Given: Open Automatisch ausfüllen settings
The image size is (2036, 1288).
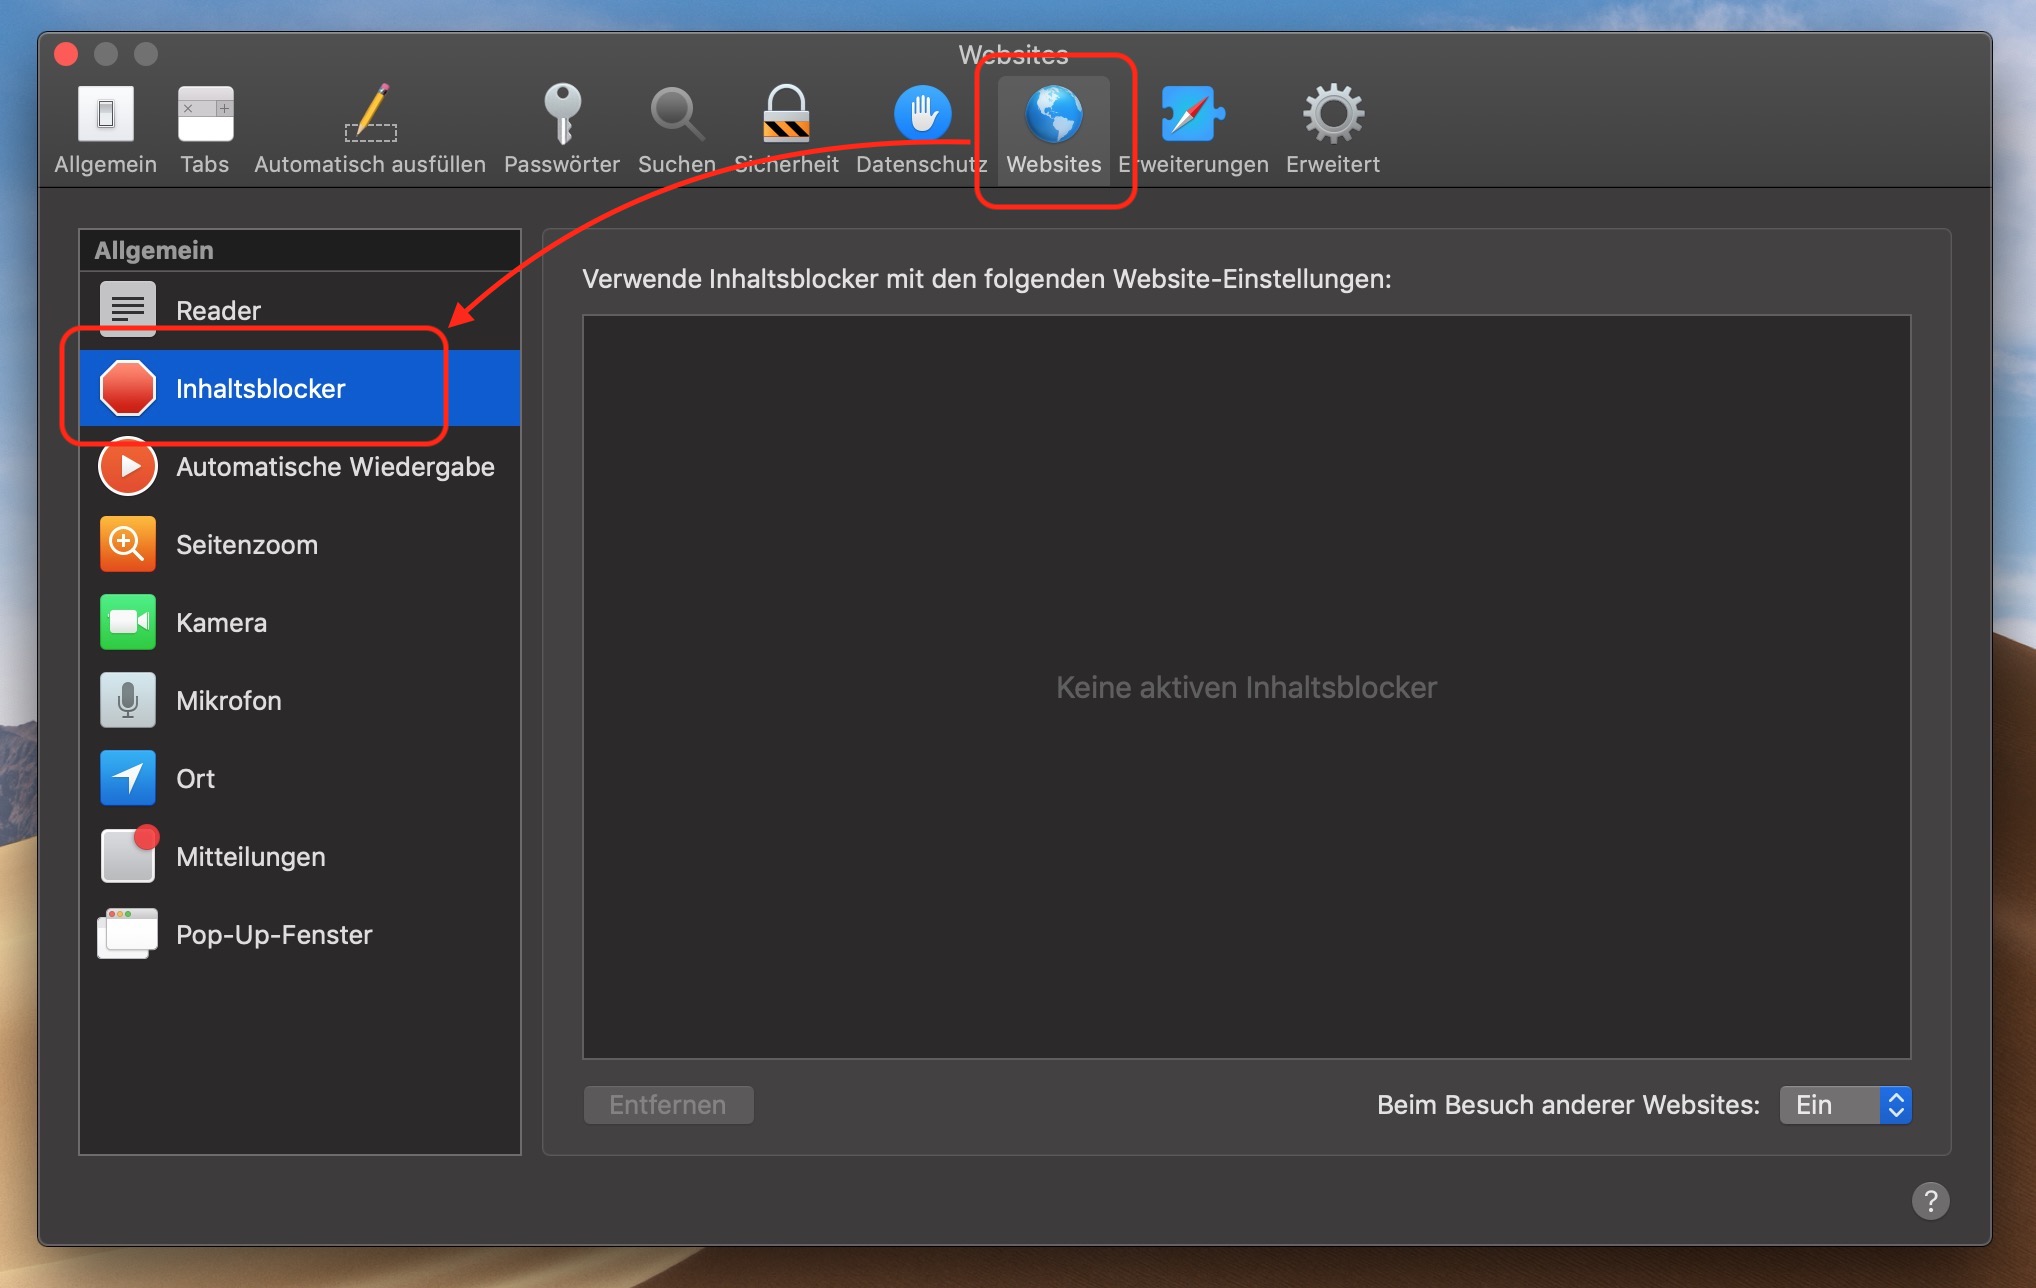Looking at the screenshot, I should coord(370,130).
